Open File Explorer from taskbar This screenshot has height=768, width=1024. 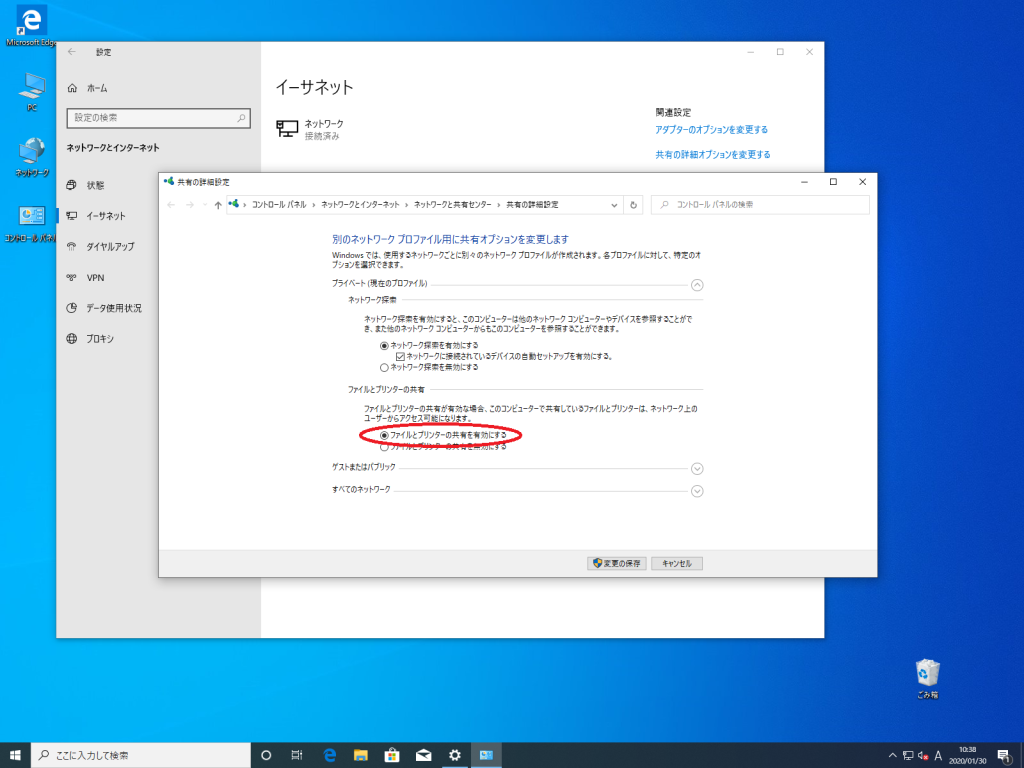click(x=360, y=755)
